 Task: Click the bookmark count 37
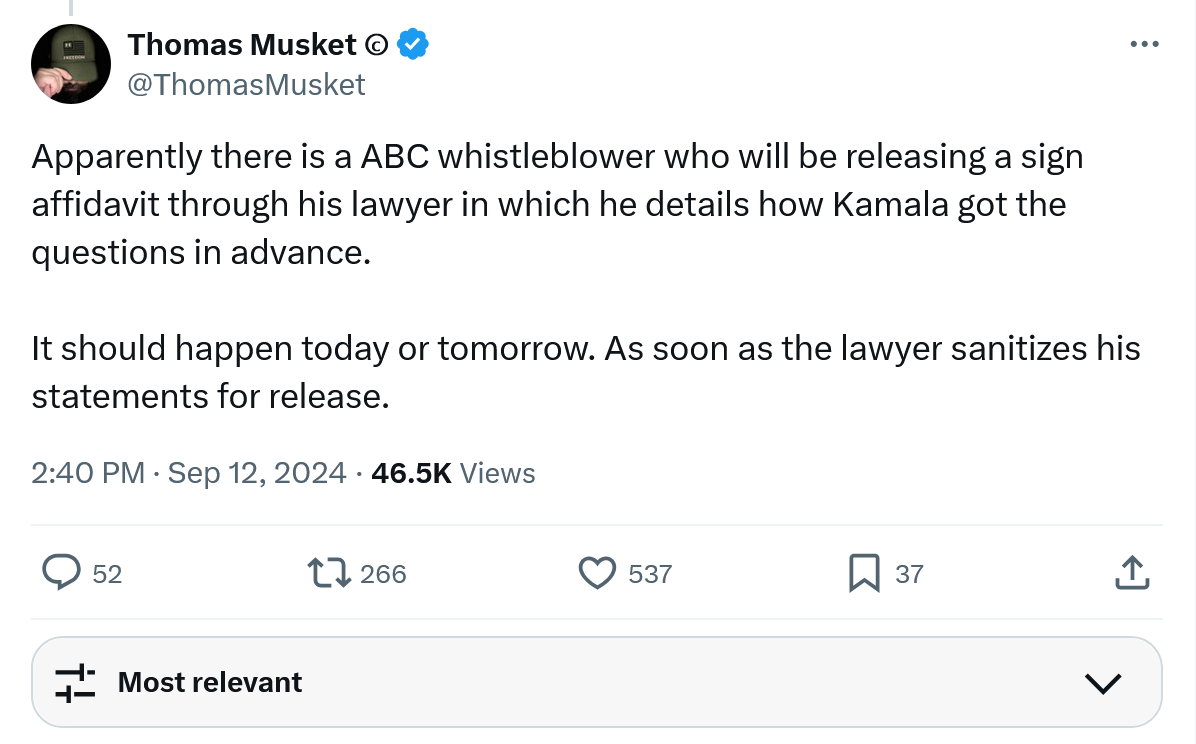[909, 574]
